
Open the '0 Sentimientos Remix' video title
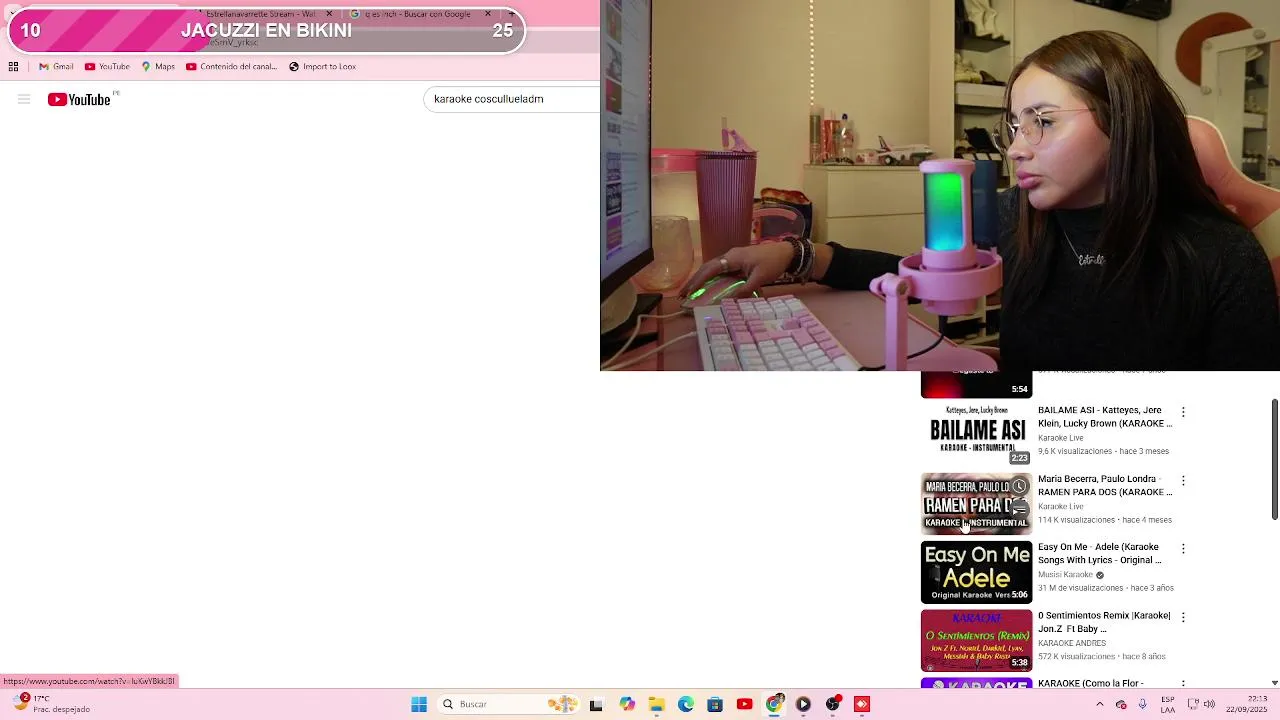(1104, 622)
